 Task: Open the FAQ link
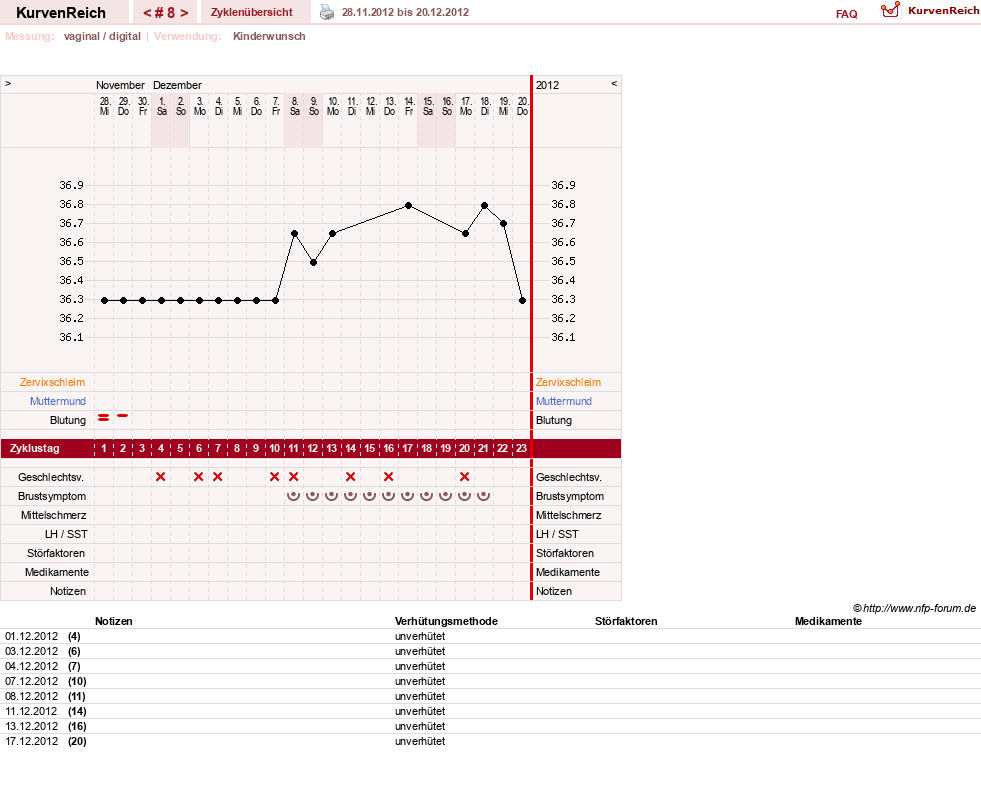click(846, 14)
